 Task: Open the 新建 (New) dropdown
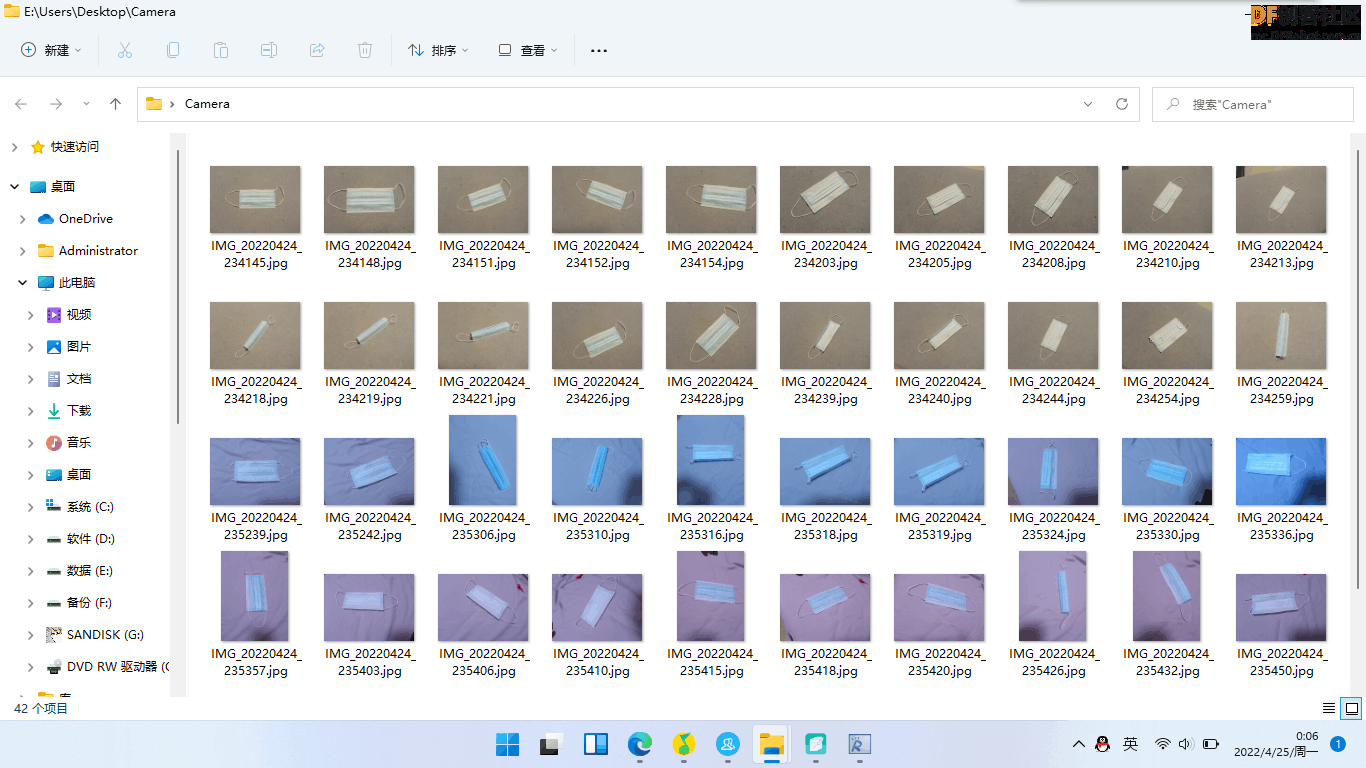coord(52,50)
